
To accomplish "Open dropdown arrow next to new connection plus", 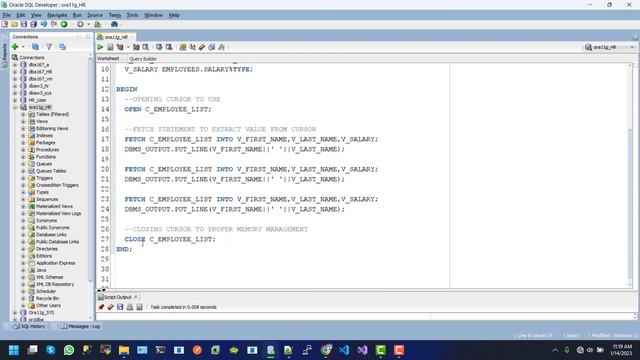I will coord(23,47).
